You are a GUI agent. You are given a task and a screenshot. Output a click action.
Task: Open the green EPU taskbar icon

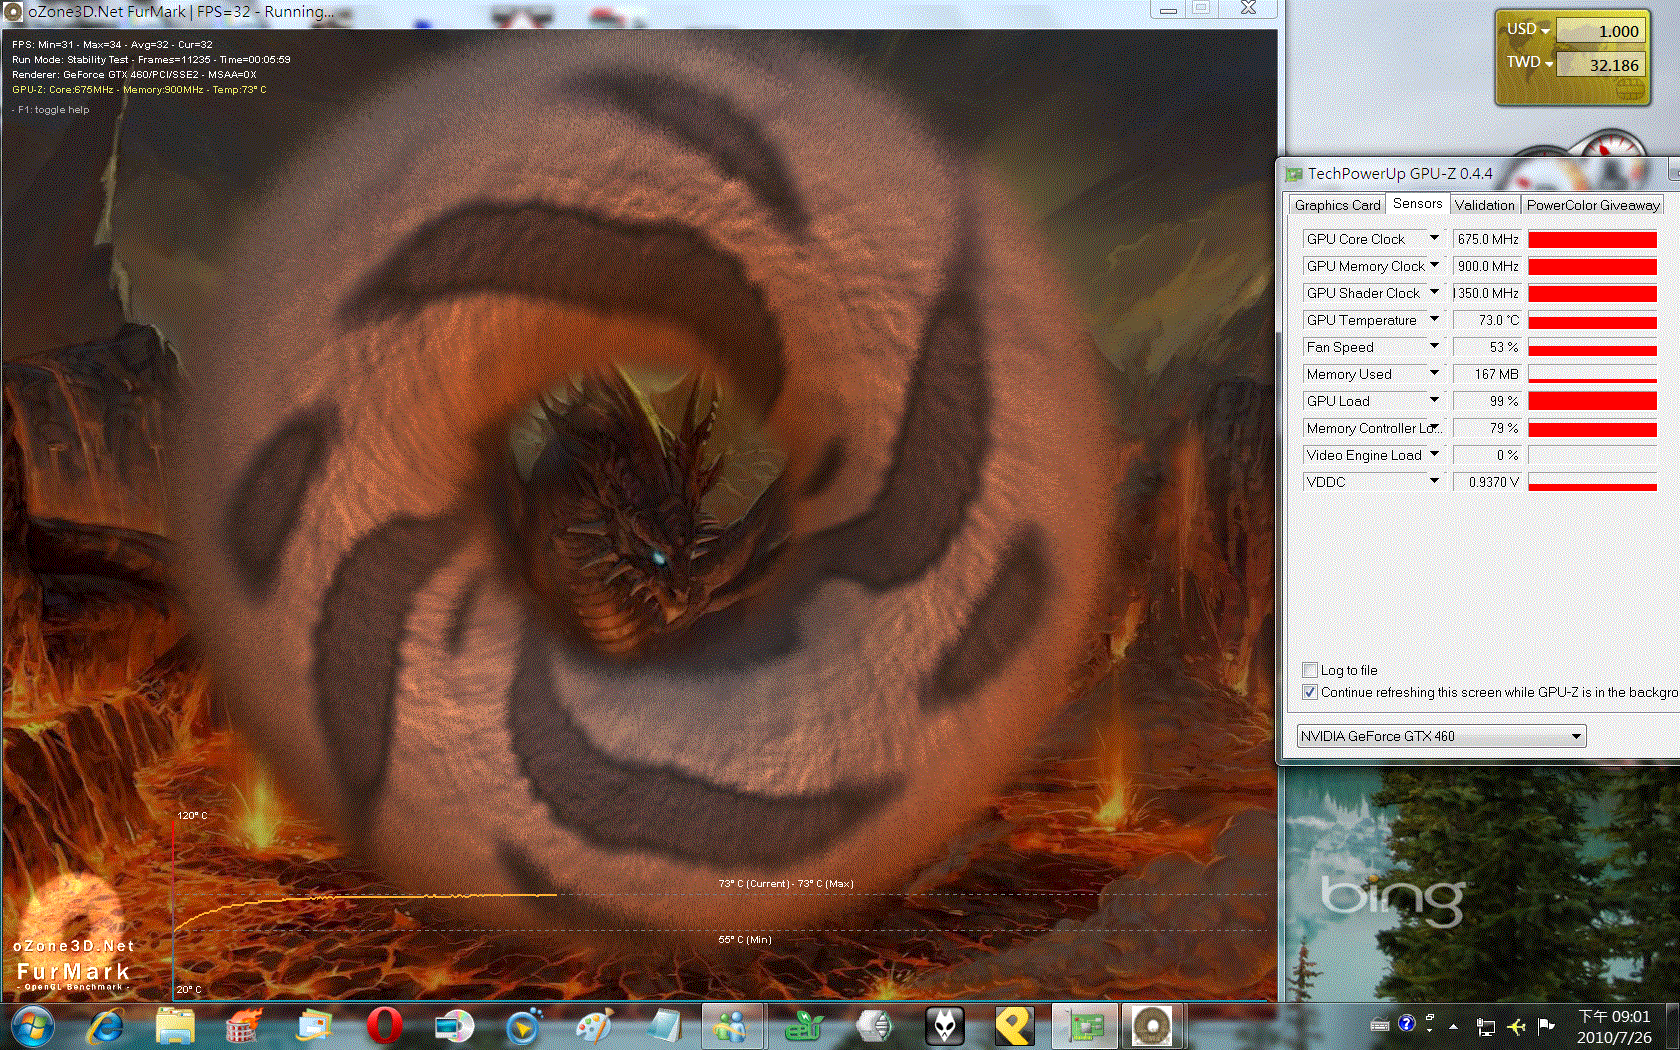point(804,1026)
